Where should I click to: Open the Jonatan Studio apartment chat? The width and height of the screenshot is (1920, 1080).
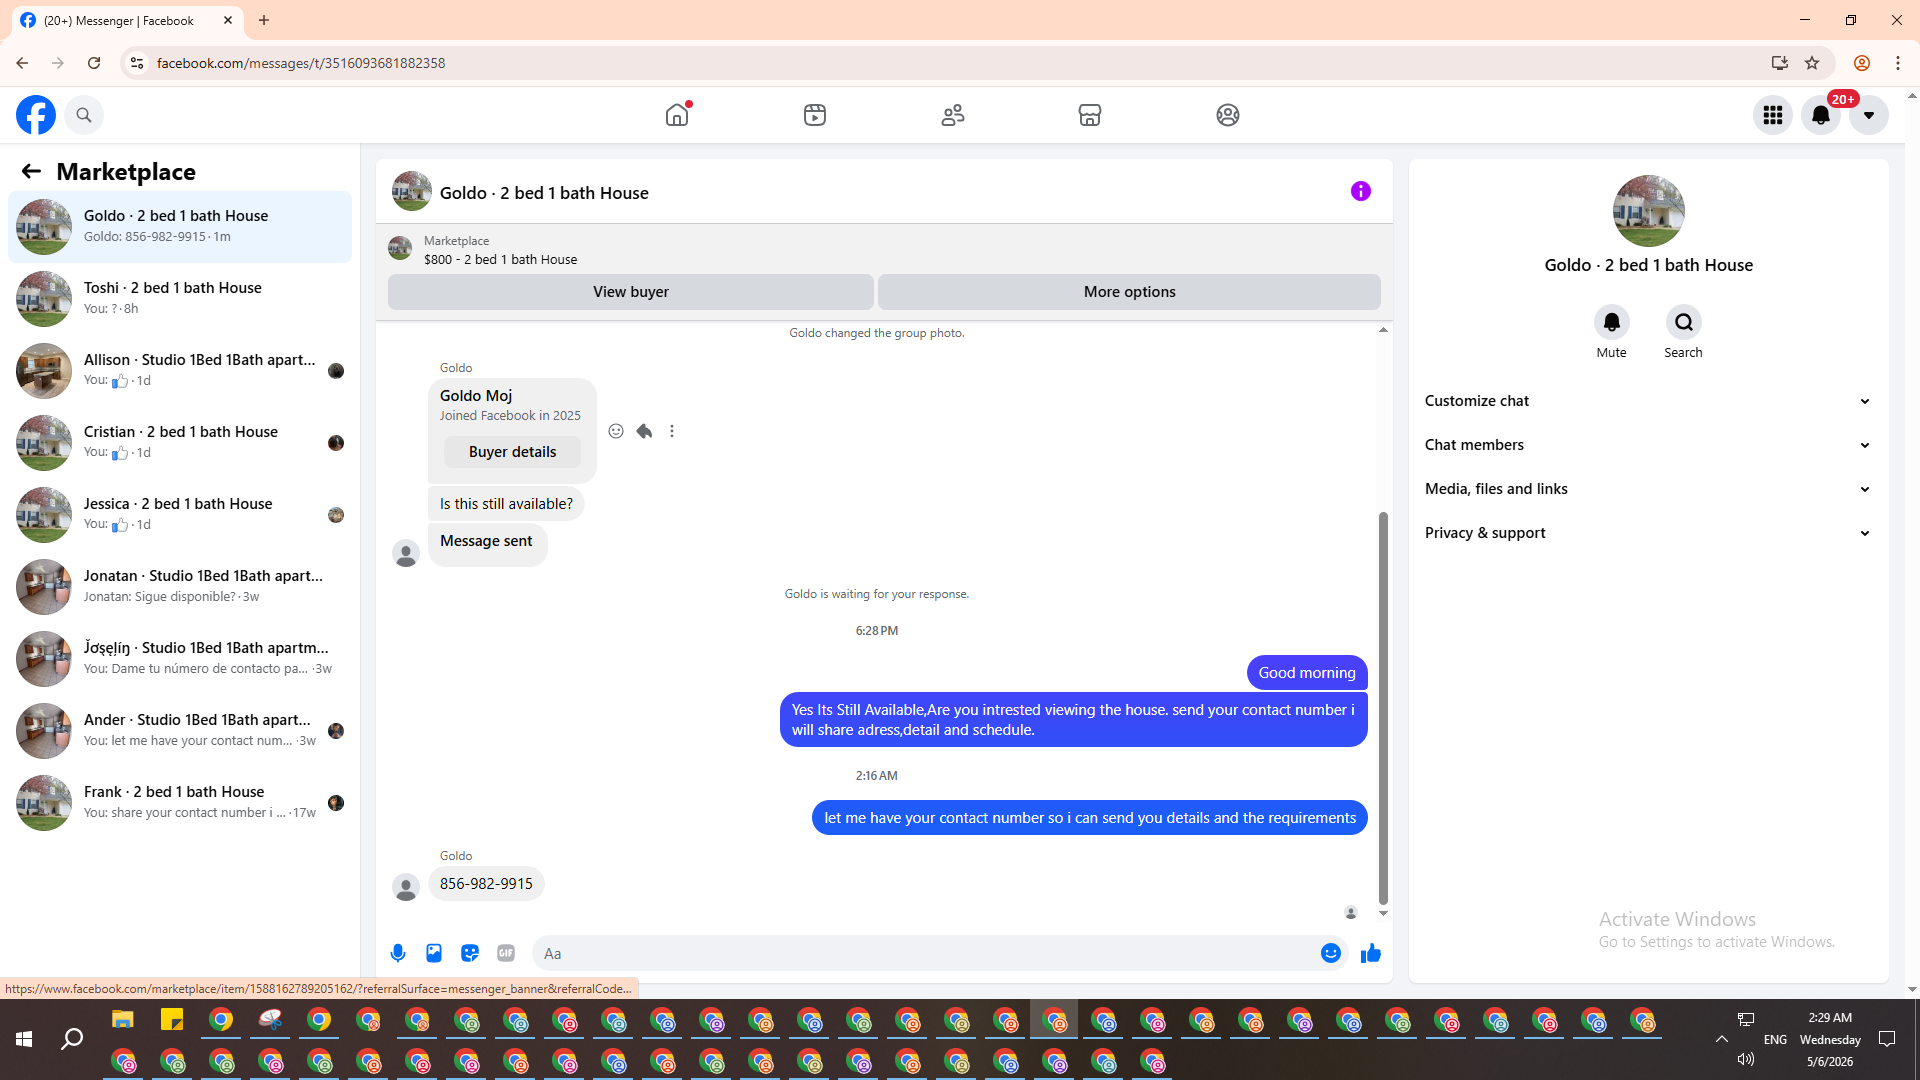tap(180, 587)
